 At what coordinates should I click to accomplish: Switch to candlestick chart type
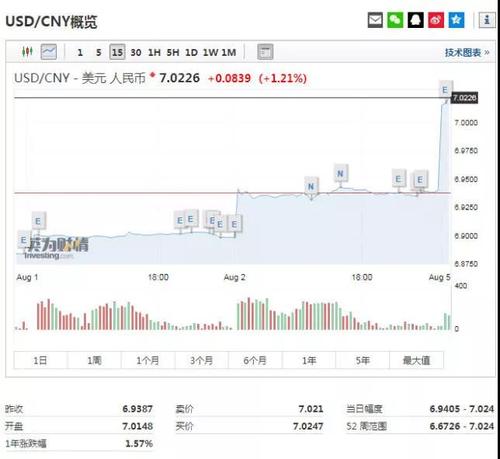tap(27, 52)
